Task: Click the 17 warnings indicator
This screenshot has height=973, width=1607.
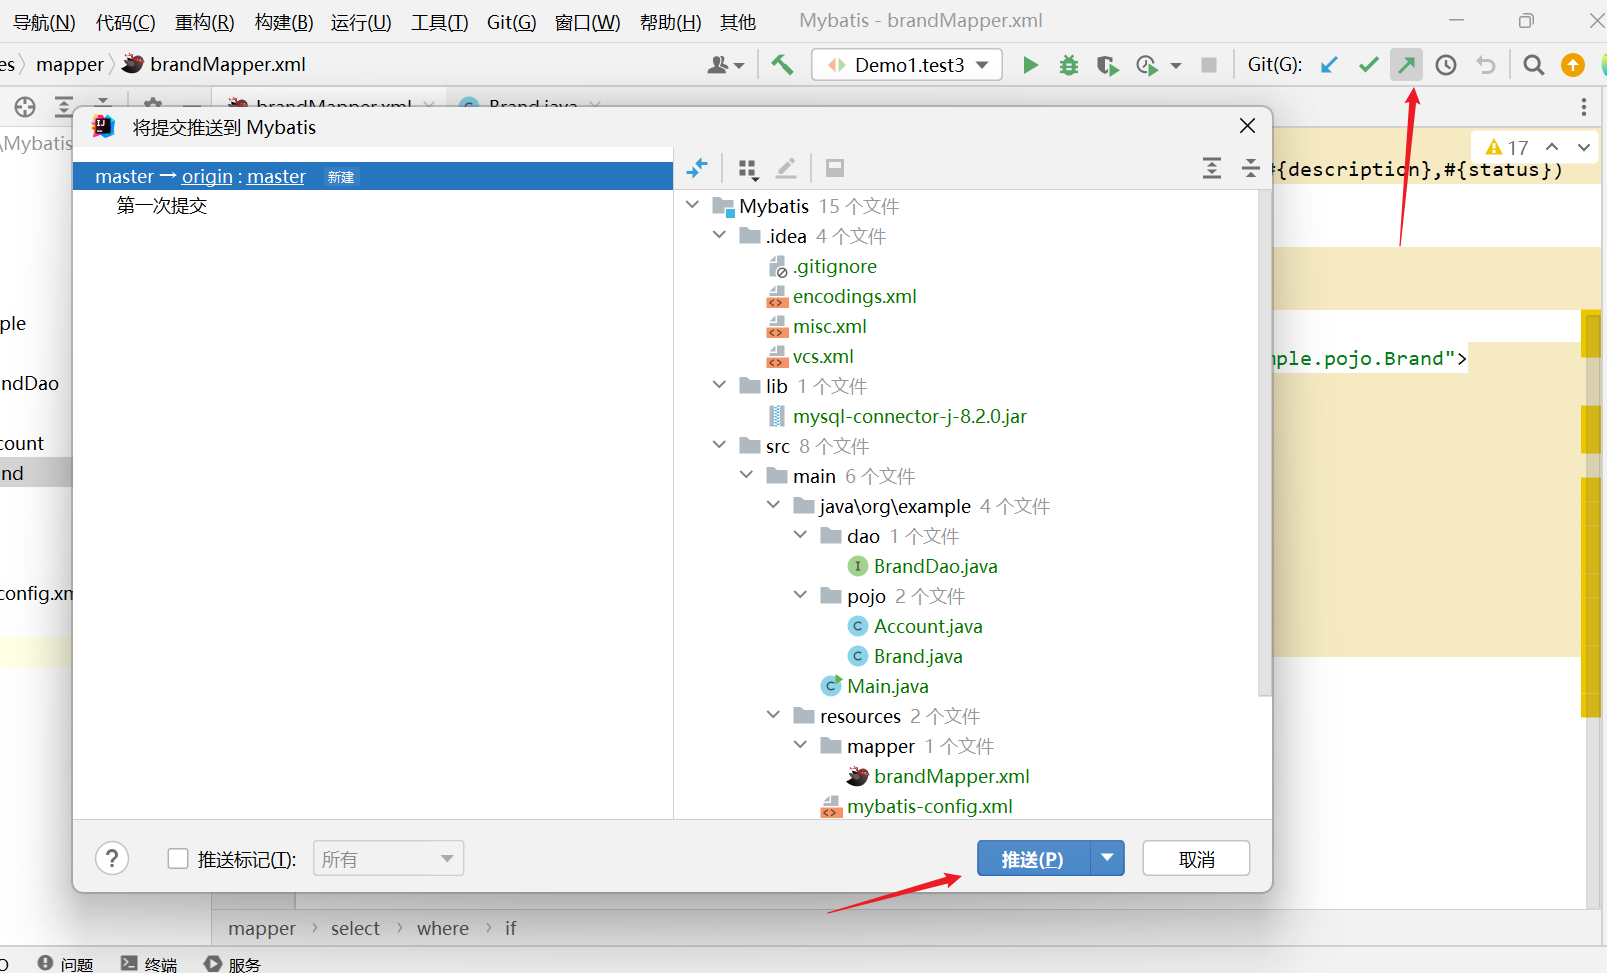Action: tap(1506, 148)
